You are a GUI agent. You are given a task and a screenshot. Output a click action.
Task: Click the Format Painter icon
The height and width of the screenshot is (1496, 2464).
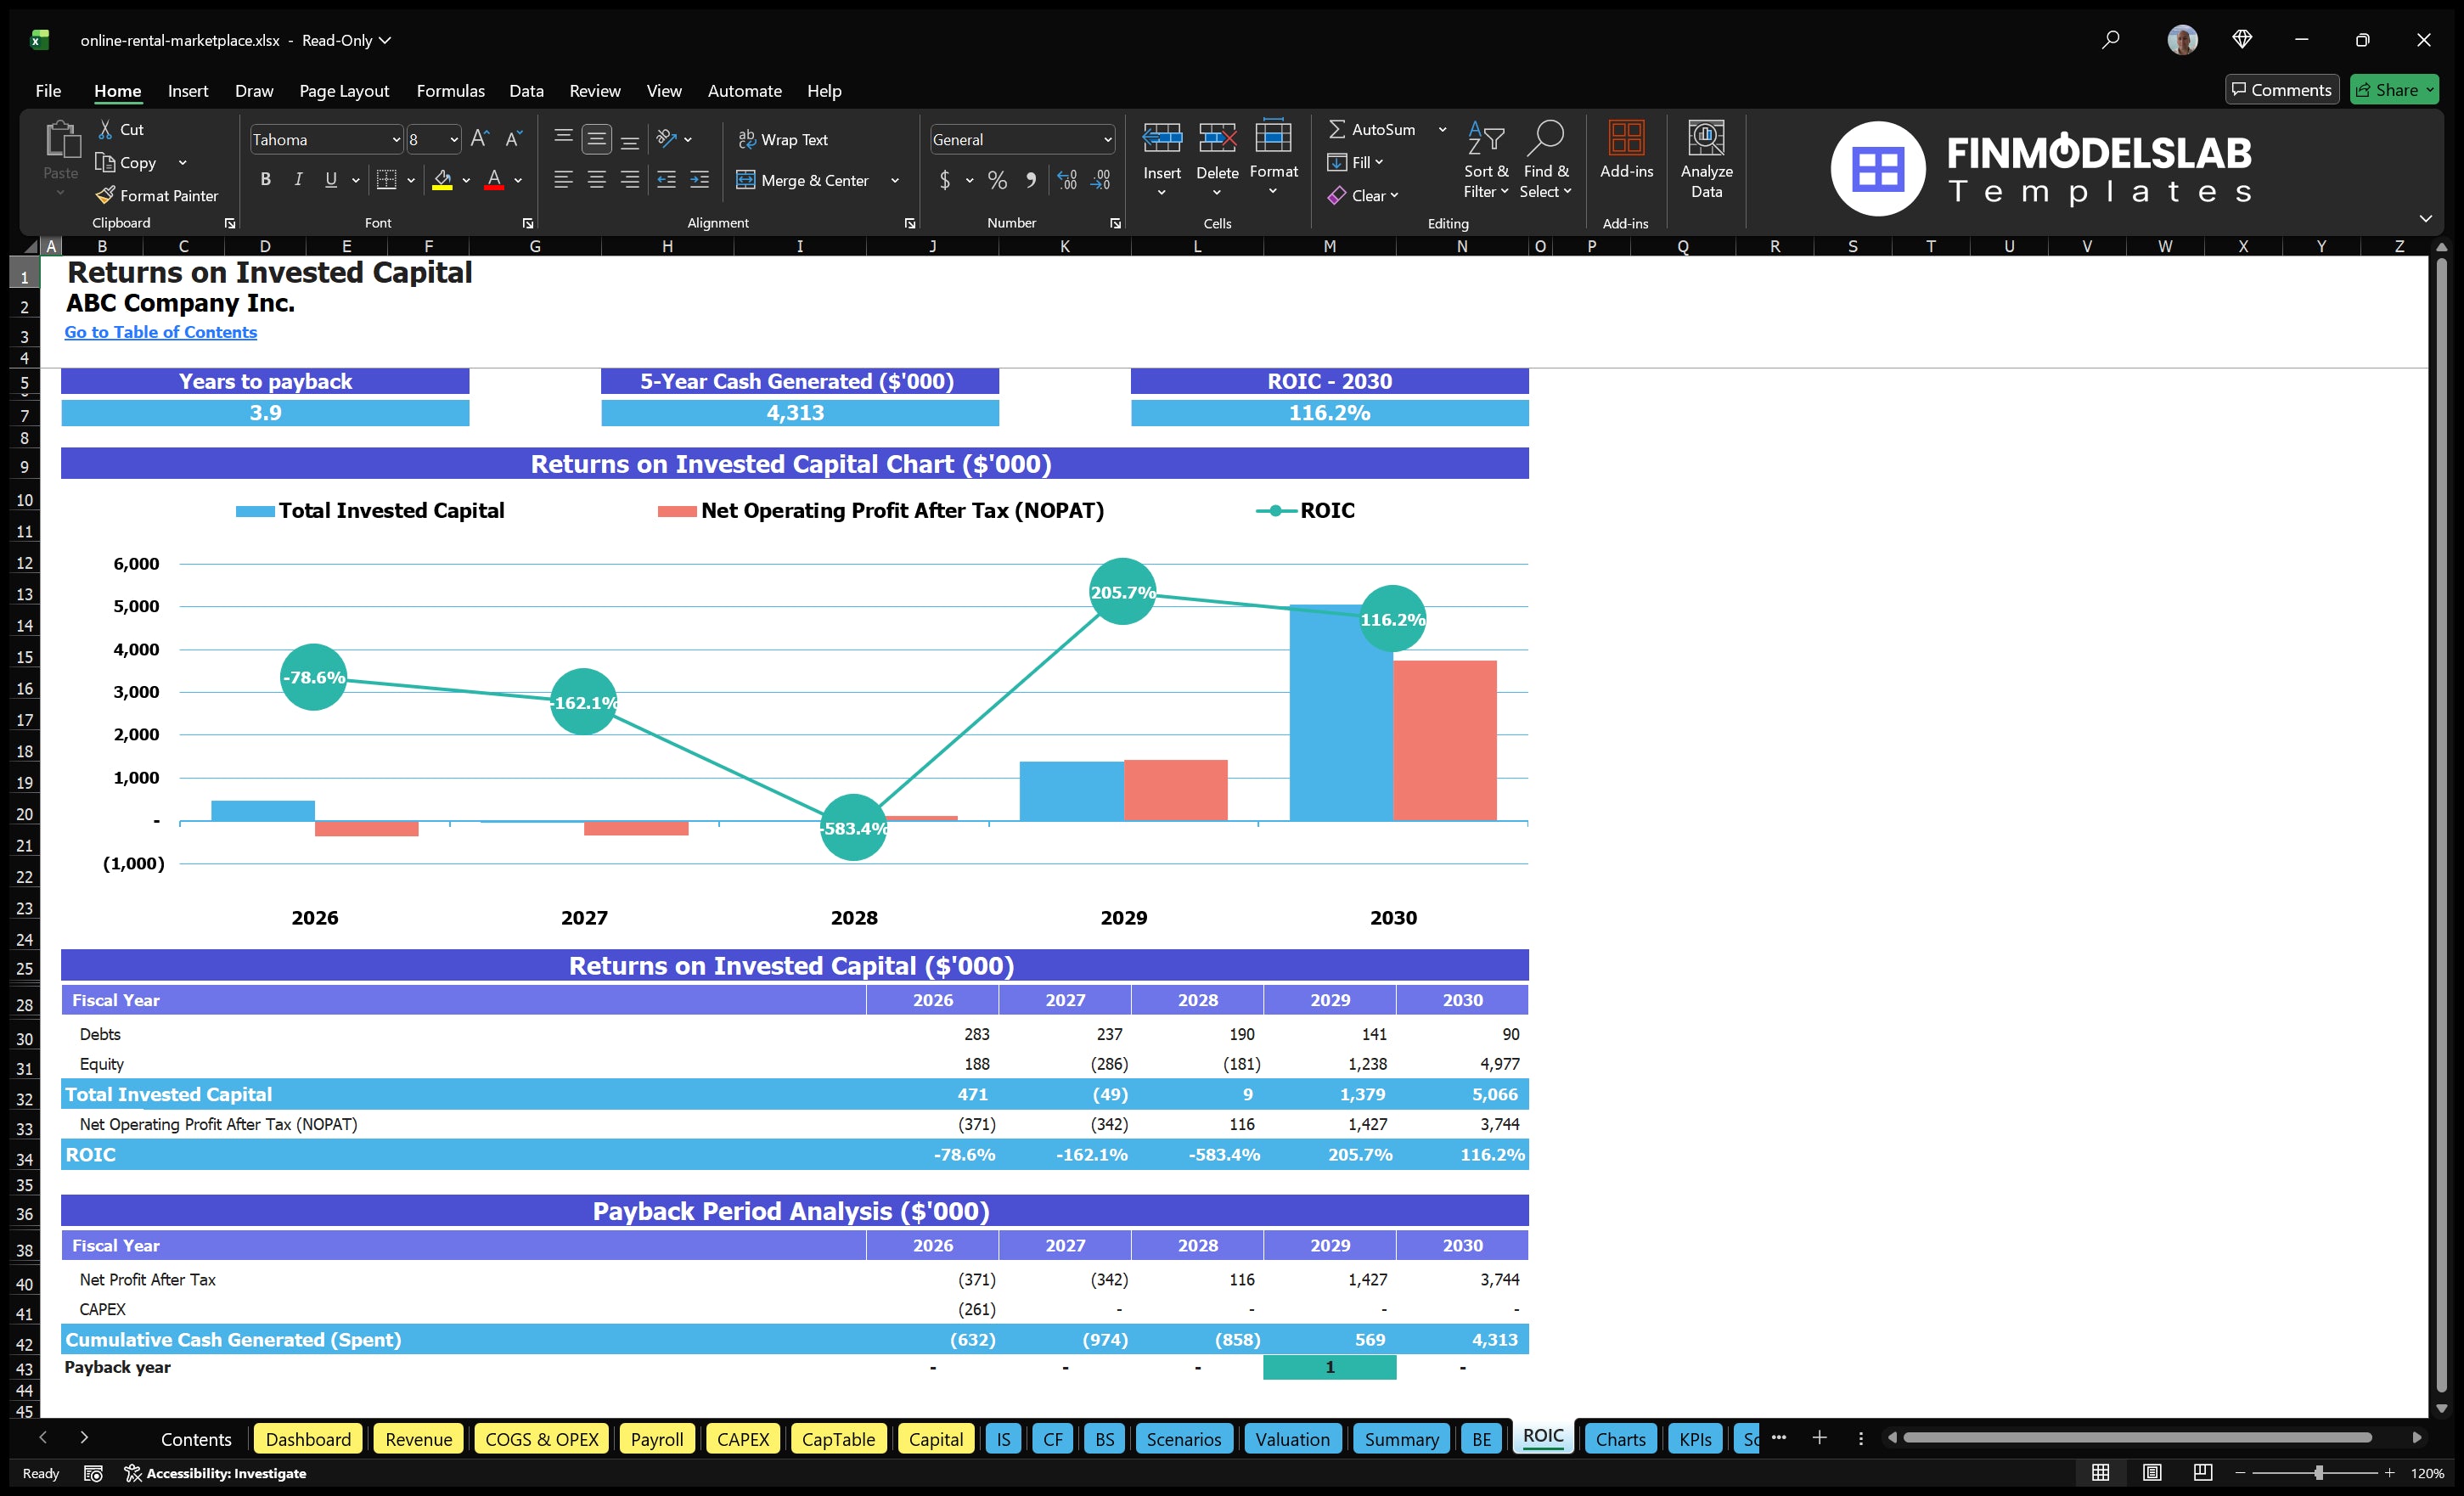pyautogui.click(x=106, y=195)
